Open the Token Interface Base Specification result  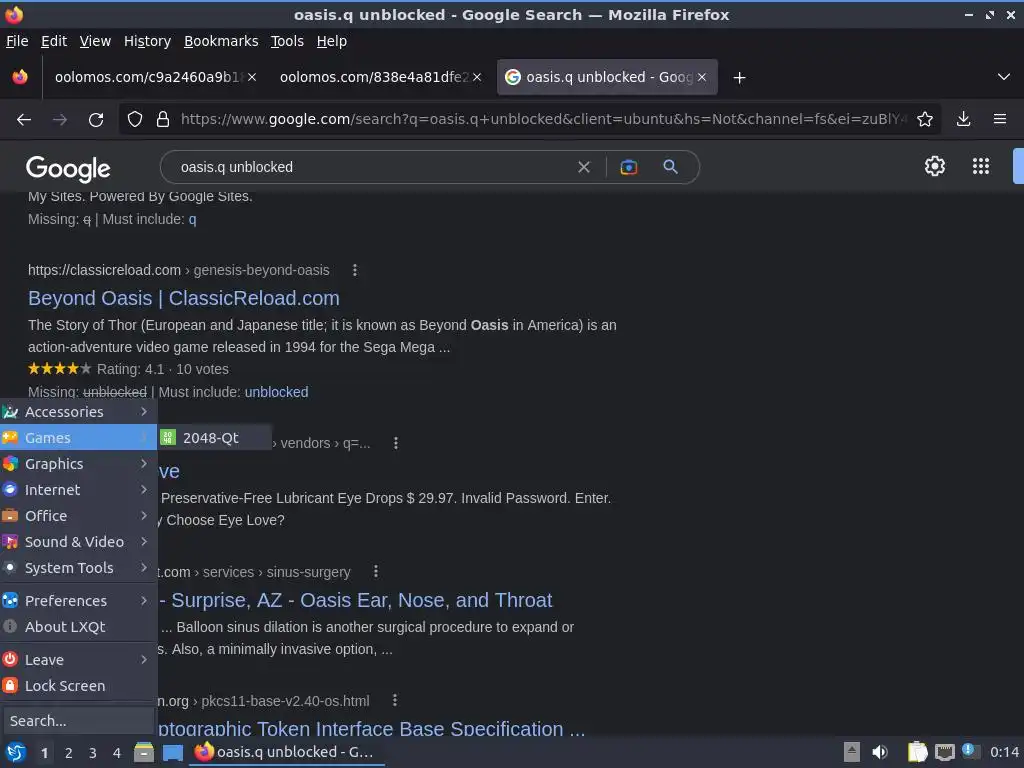coord(371,728)
